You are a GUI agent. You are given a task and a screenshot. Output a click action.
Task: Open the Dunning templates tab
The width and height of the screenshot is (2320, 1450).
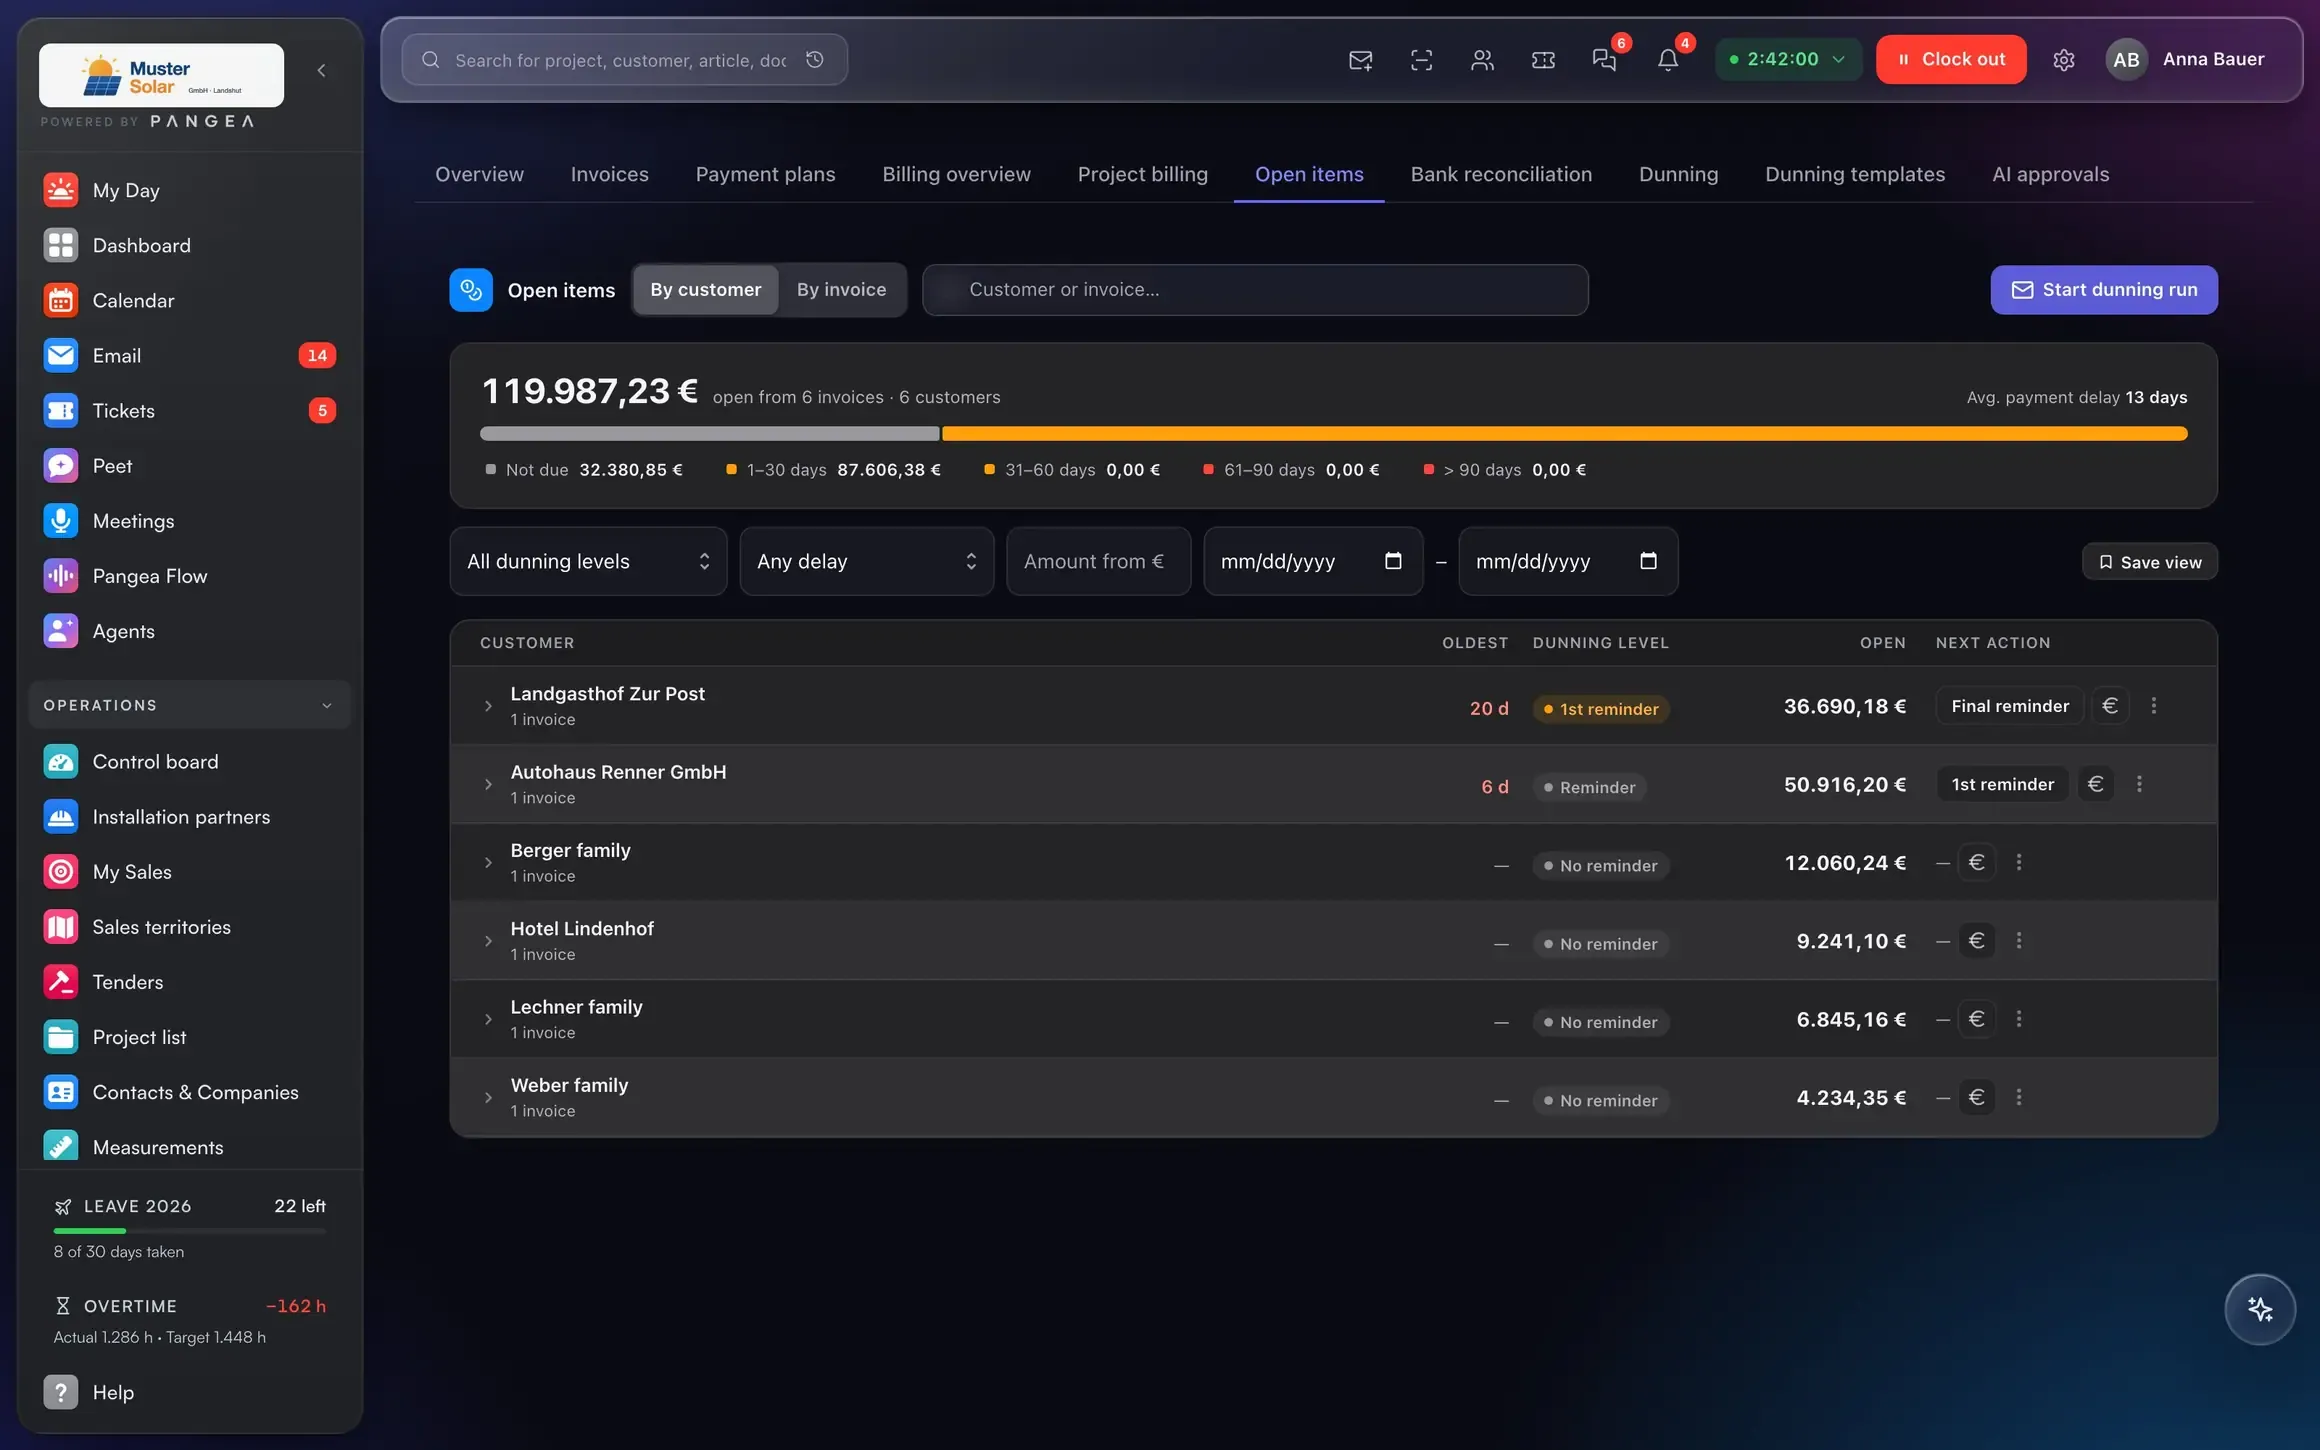1855,174
